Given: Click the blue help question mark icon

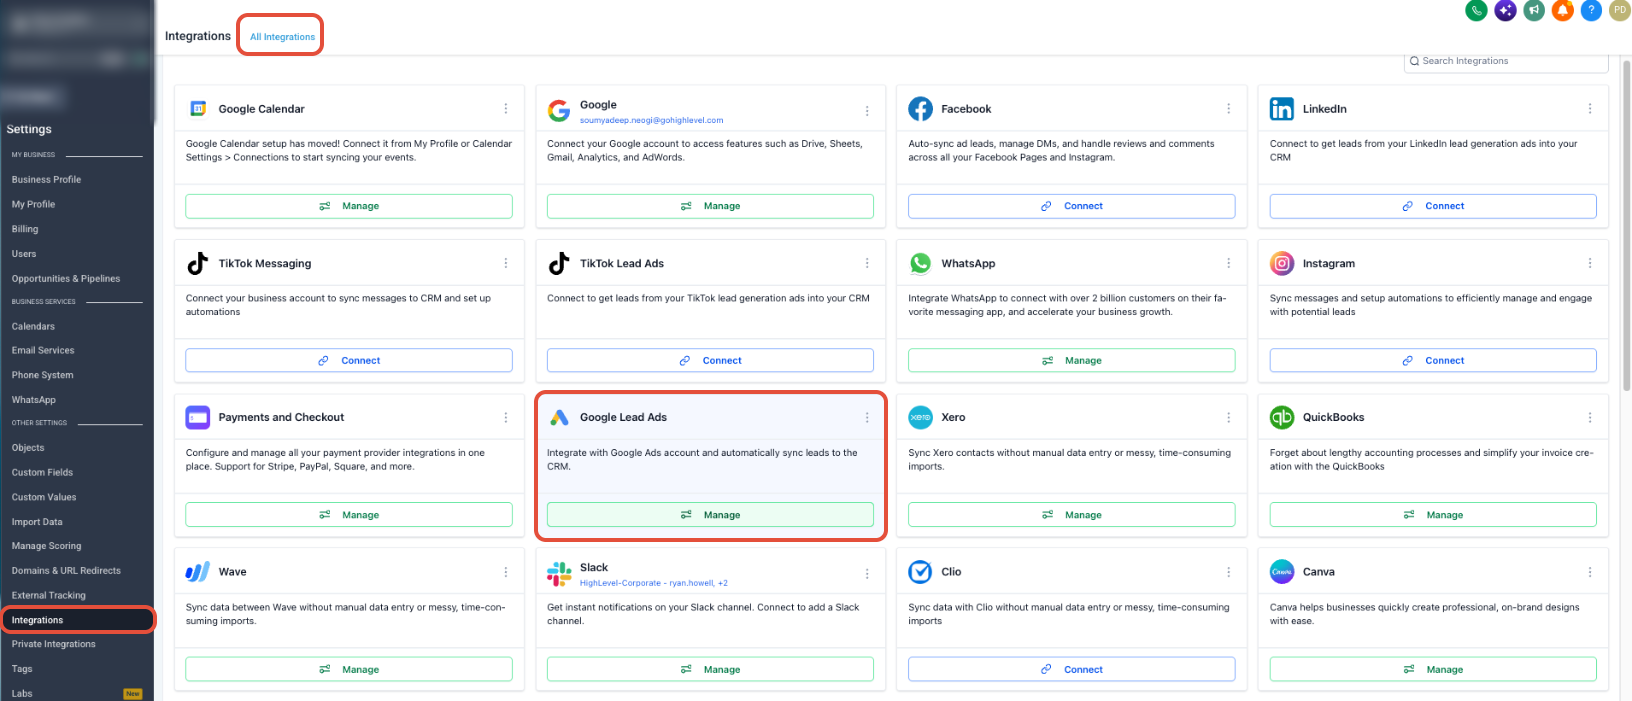Looking at the screenshot, I should 1591,10.
